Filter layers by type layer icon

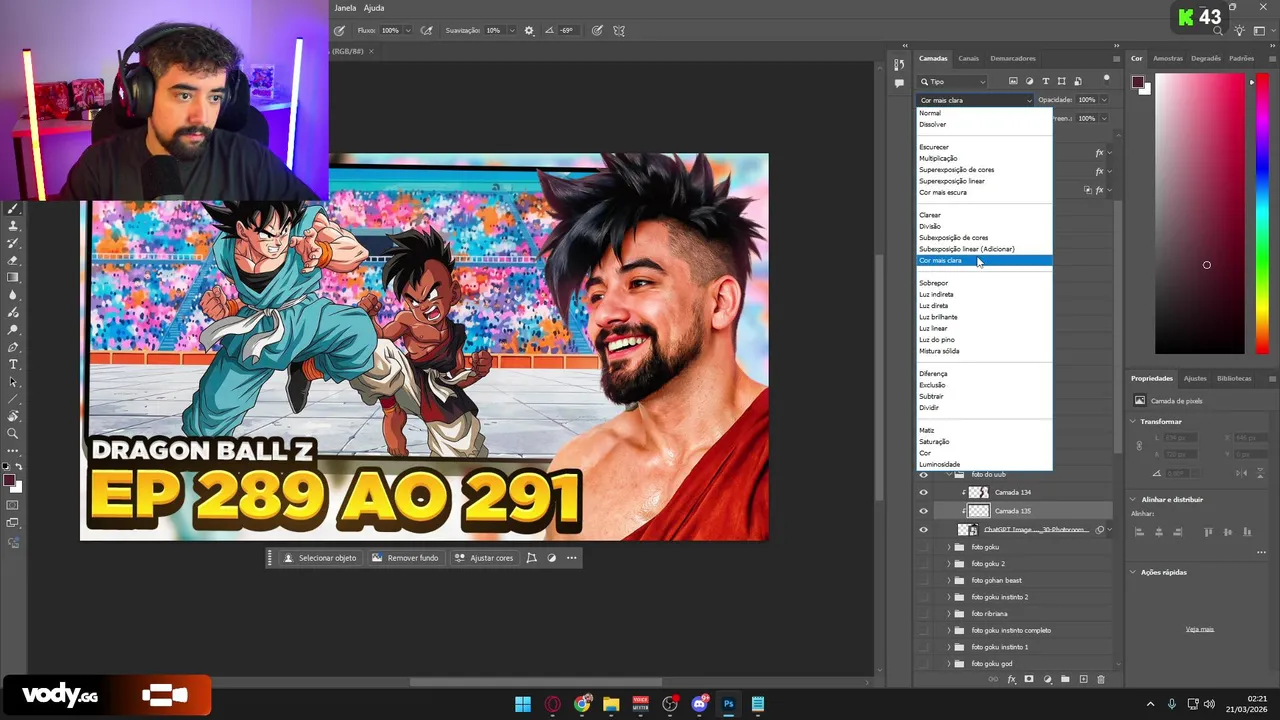pos(1045,81)
